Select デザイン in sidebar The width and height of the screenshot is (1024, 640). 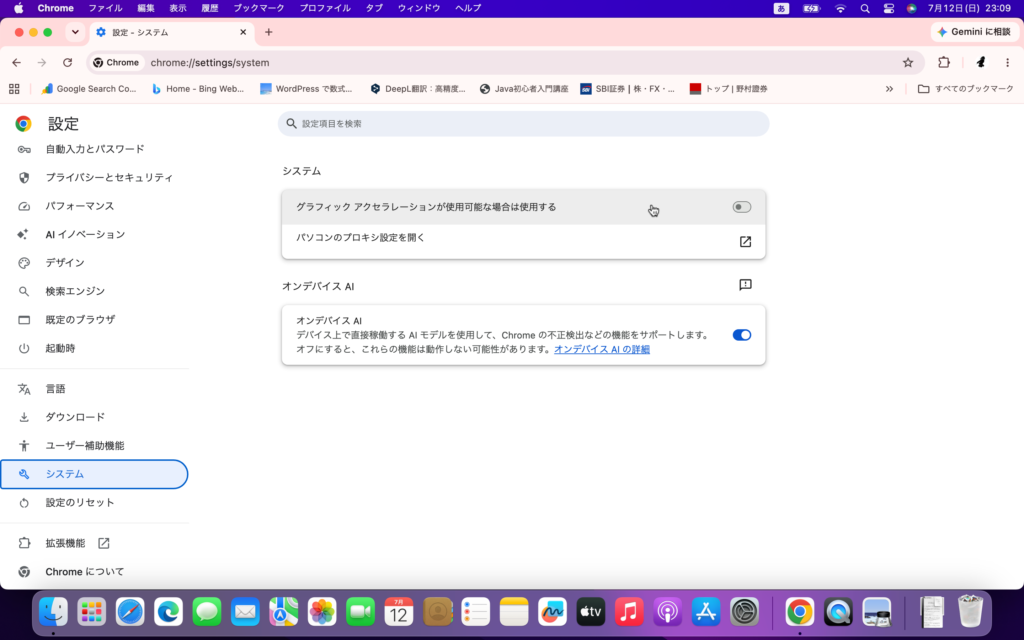[x=95, y=263]
